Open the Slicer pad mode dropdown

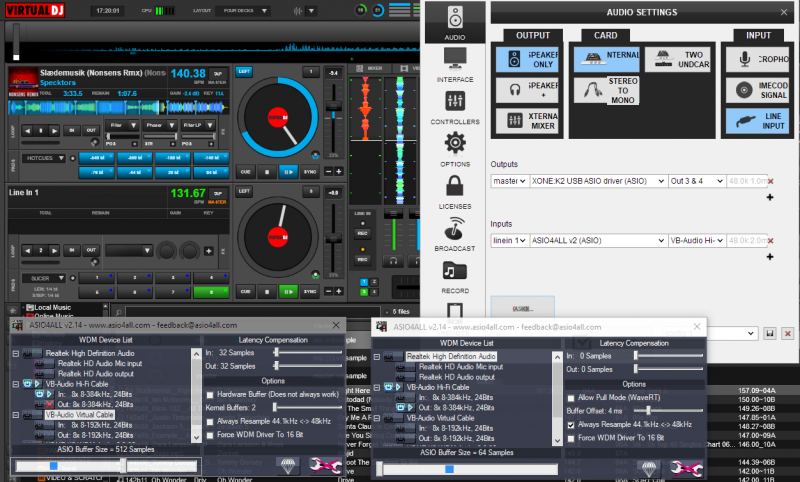pos(43,278)
